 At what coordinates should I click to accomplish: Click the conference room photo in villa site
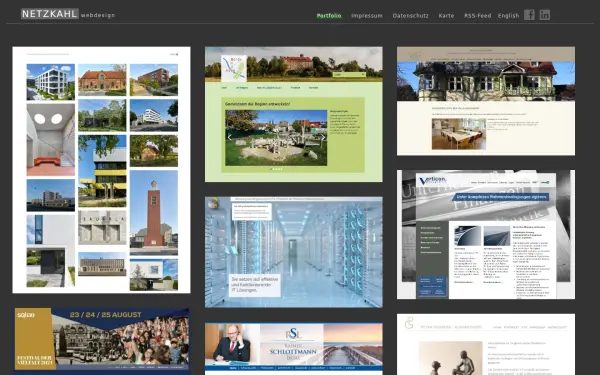click(459, 134)
